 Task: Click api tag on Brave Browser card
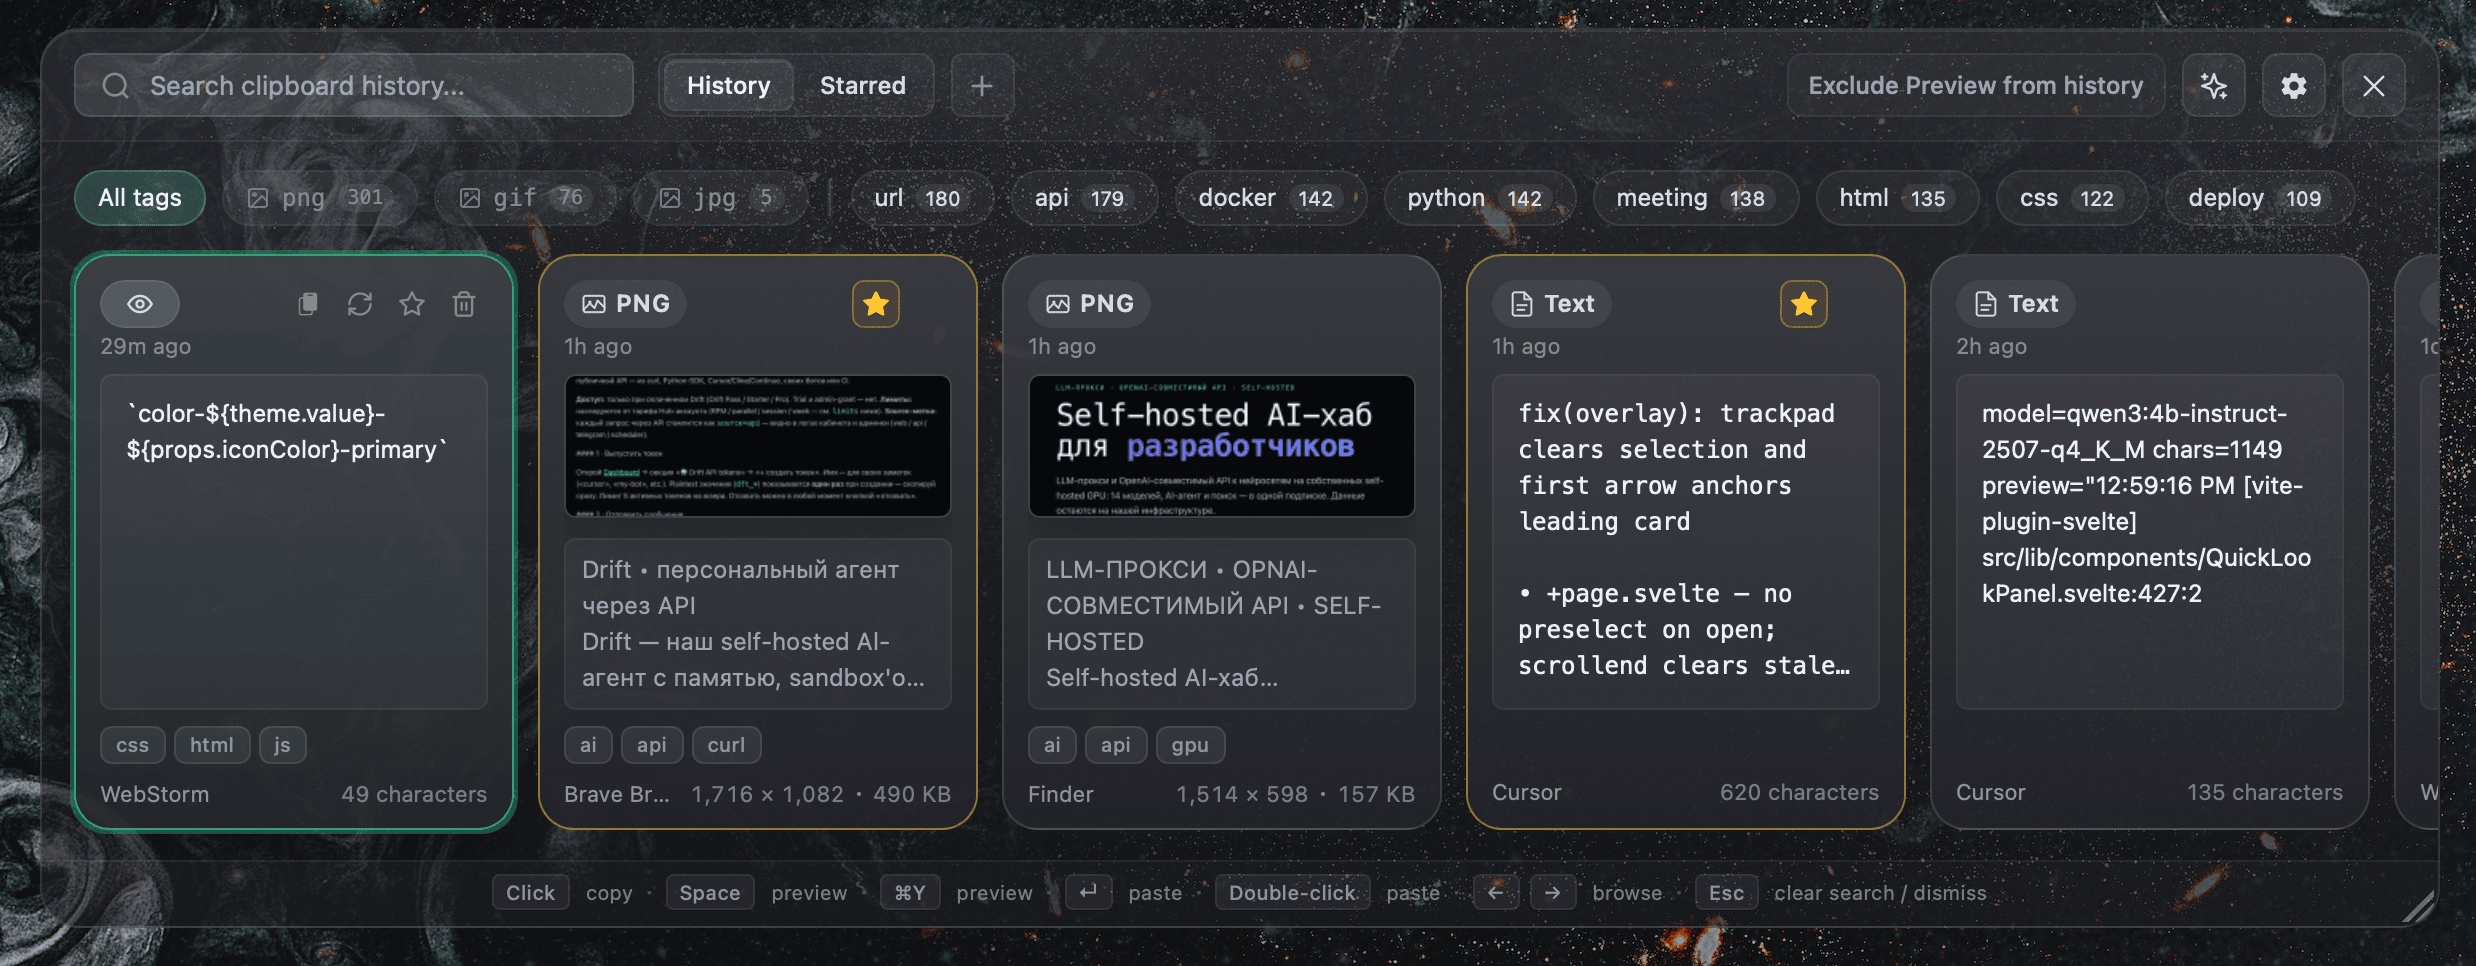652,745
